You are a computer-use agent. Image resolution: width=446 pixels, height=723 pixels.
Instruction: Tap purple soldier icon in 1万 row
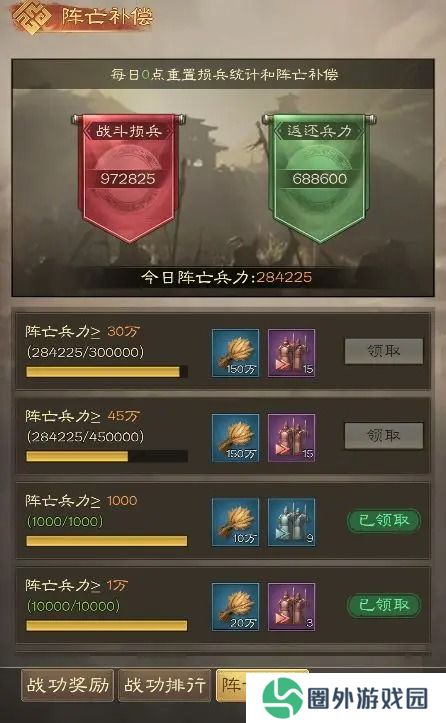coord(291,606)
